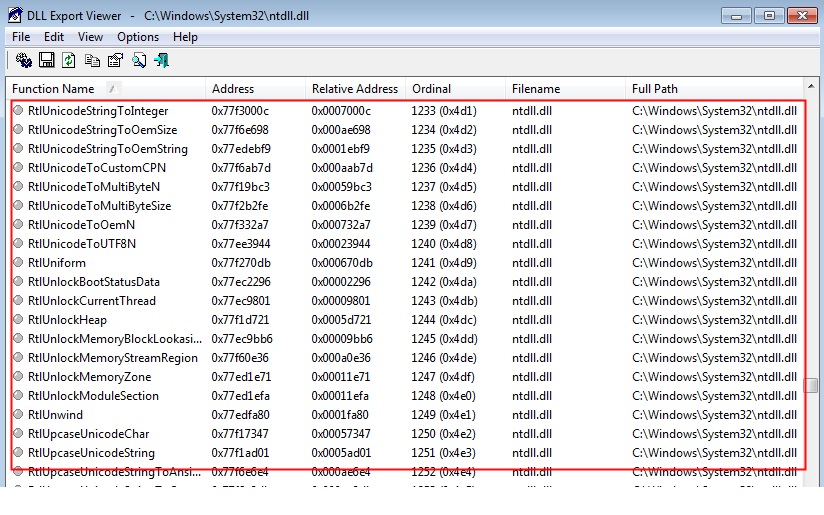The image size is (824, 515).
Task: Click relative address 0x0005d721
Action: pos(341,320)
